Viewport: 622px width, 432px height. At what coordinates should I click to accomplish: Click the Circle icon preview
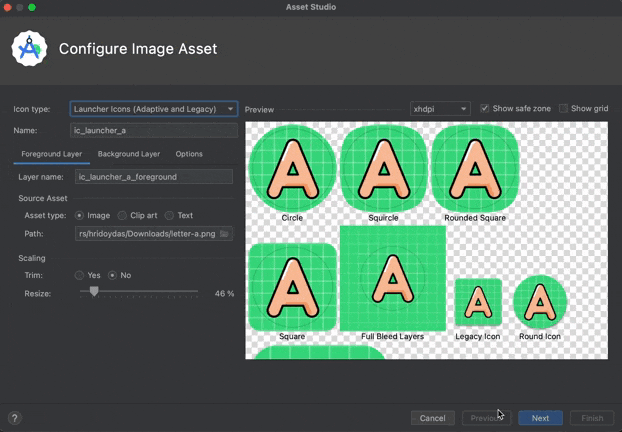point(292,168)
